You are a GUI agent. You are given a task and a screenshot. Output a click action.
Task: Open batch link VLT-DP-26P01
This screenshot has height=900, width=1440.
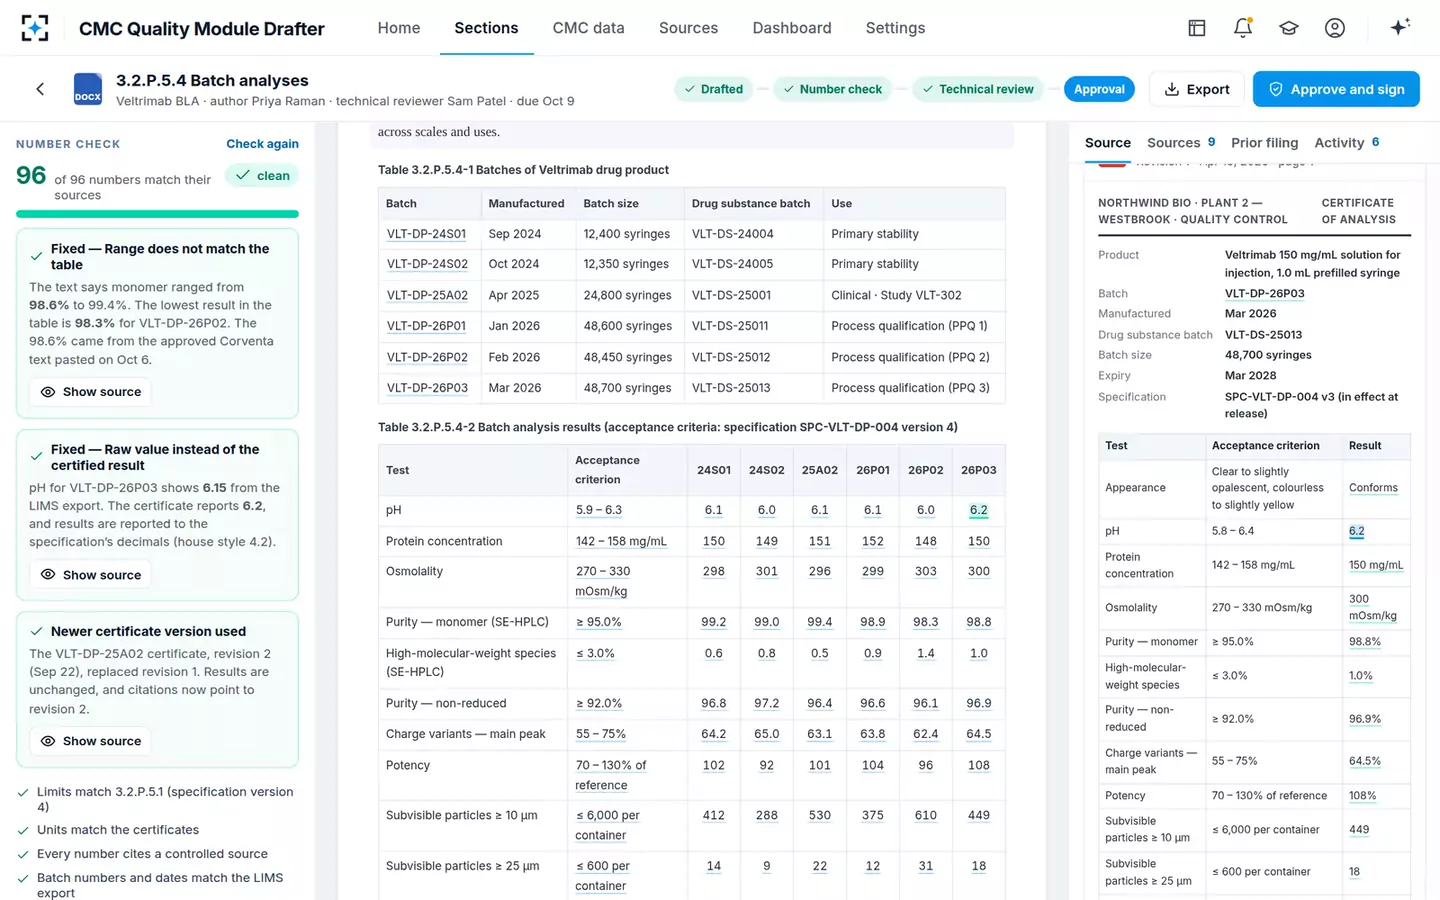[x=427, y=326]
